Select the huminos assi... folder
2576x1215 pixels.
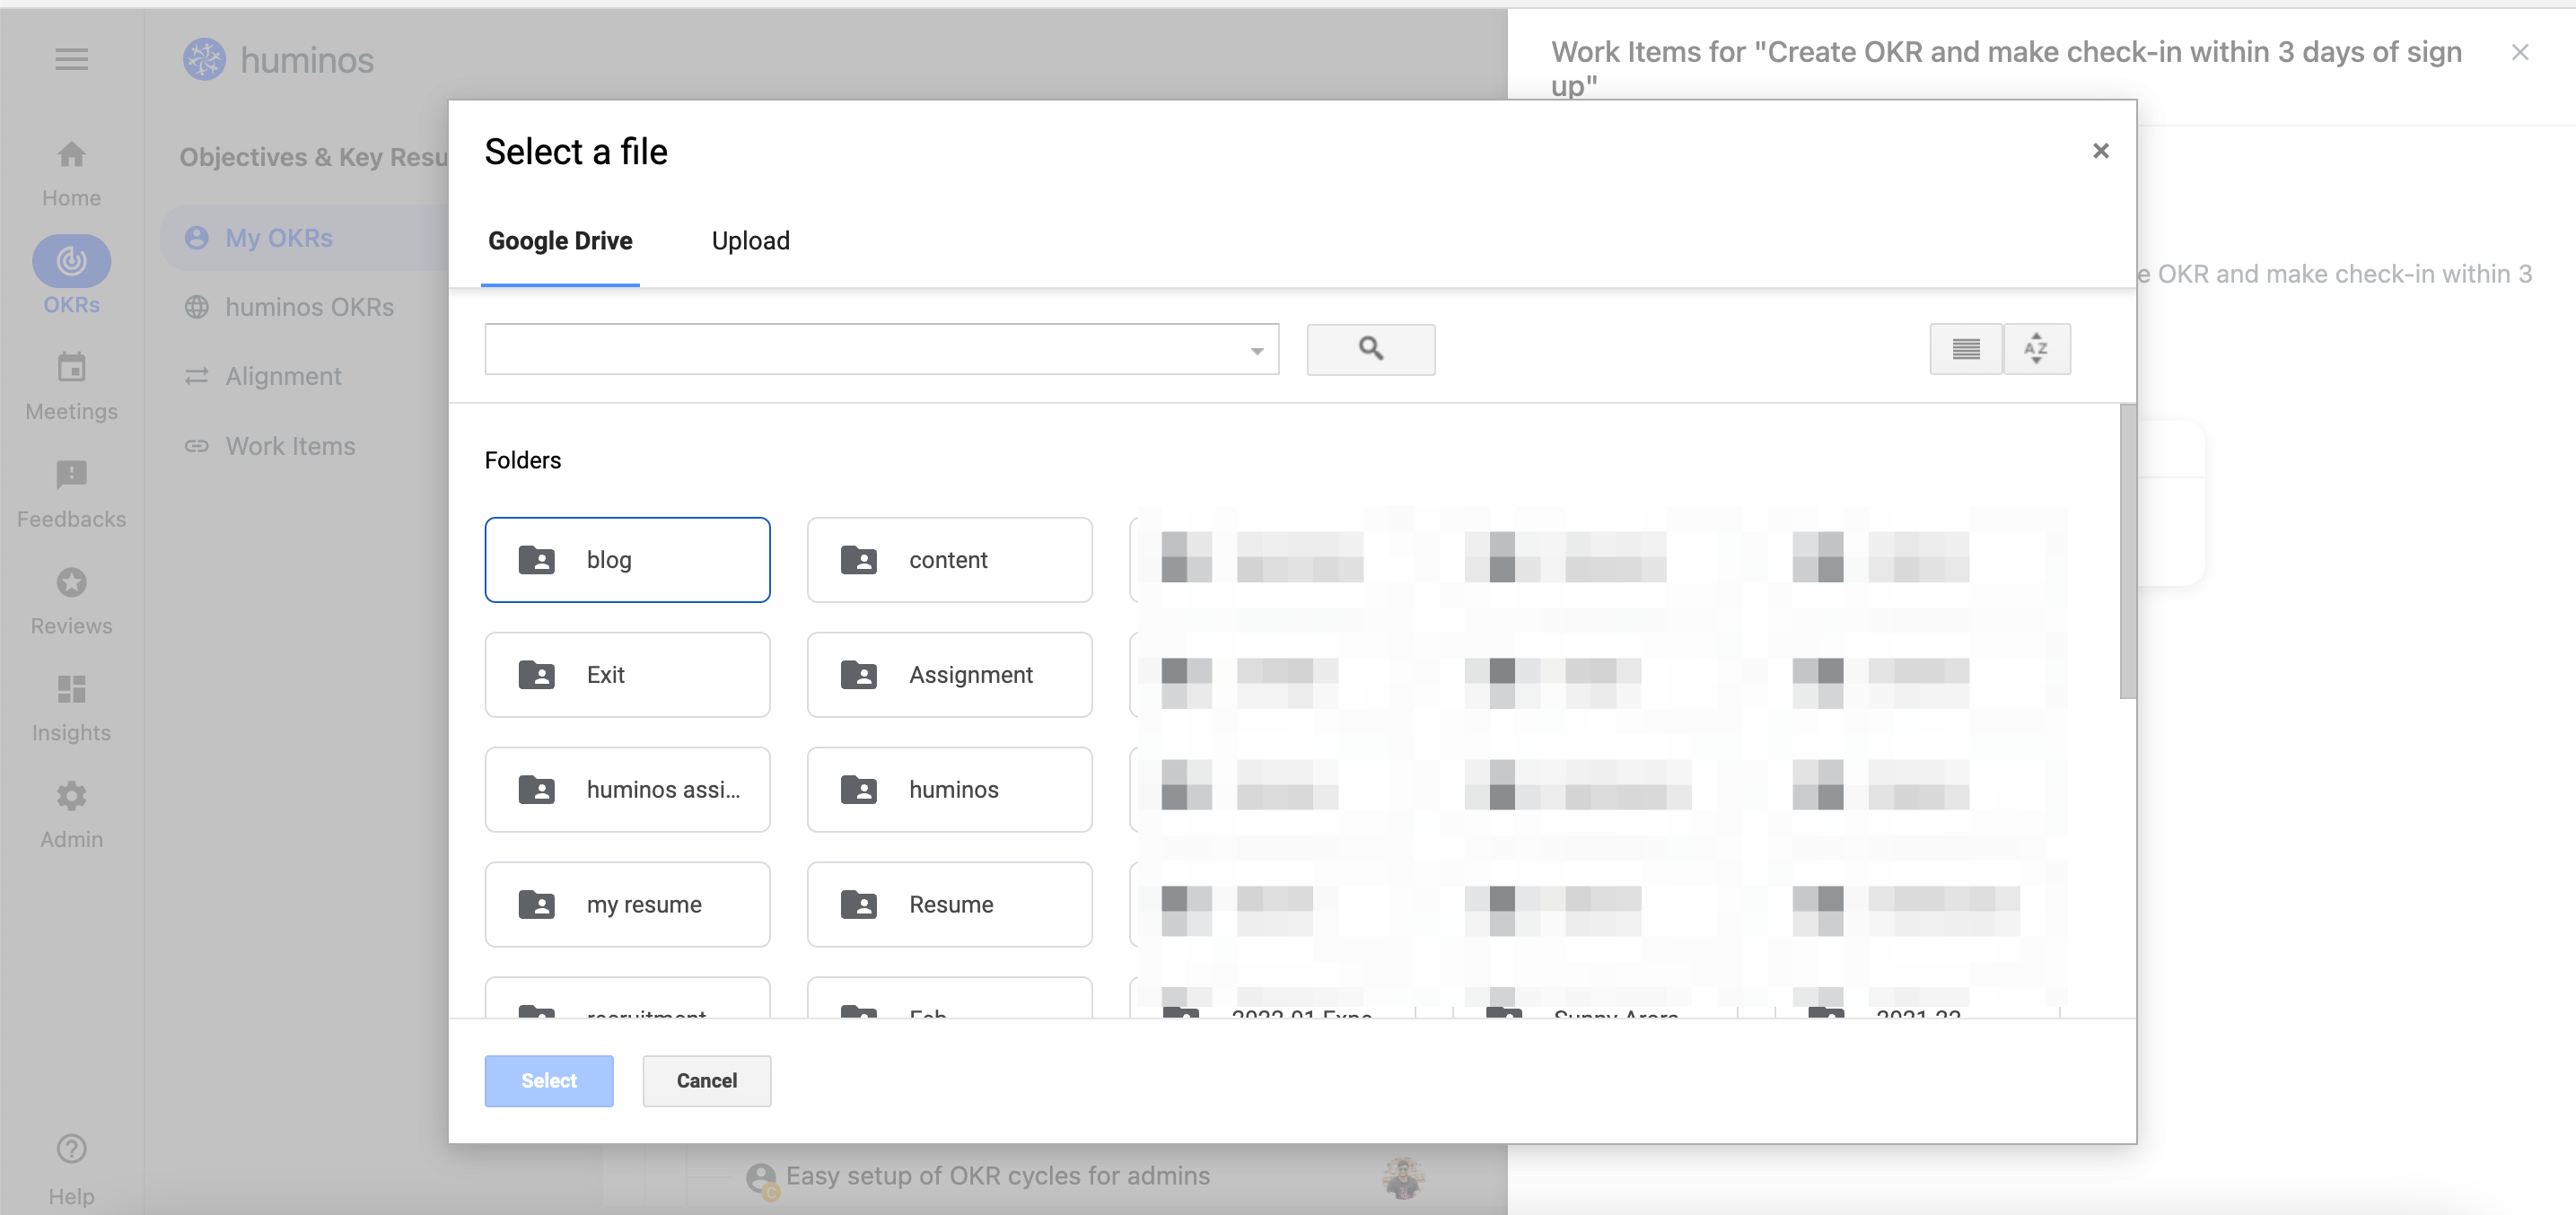(627, 789)
